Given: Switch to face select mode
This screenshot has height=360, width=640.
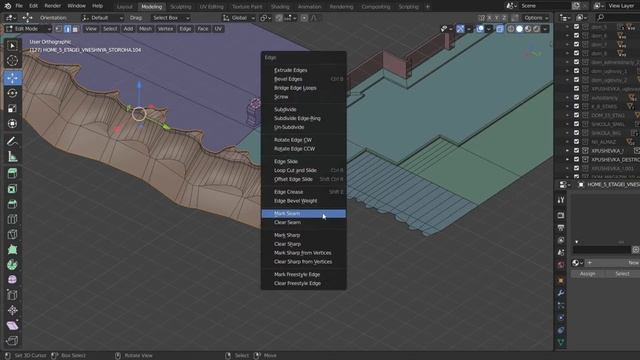Looking at the screenshot, I should (x=76, y=29).
